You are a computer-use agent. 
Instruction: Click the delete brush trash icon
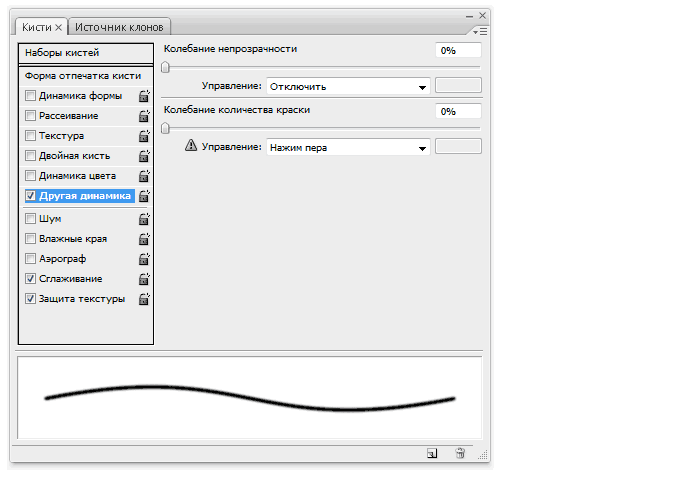coord(460,453)
